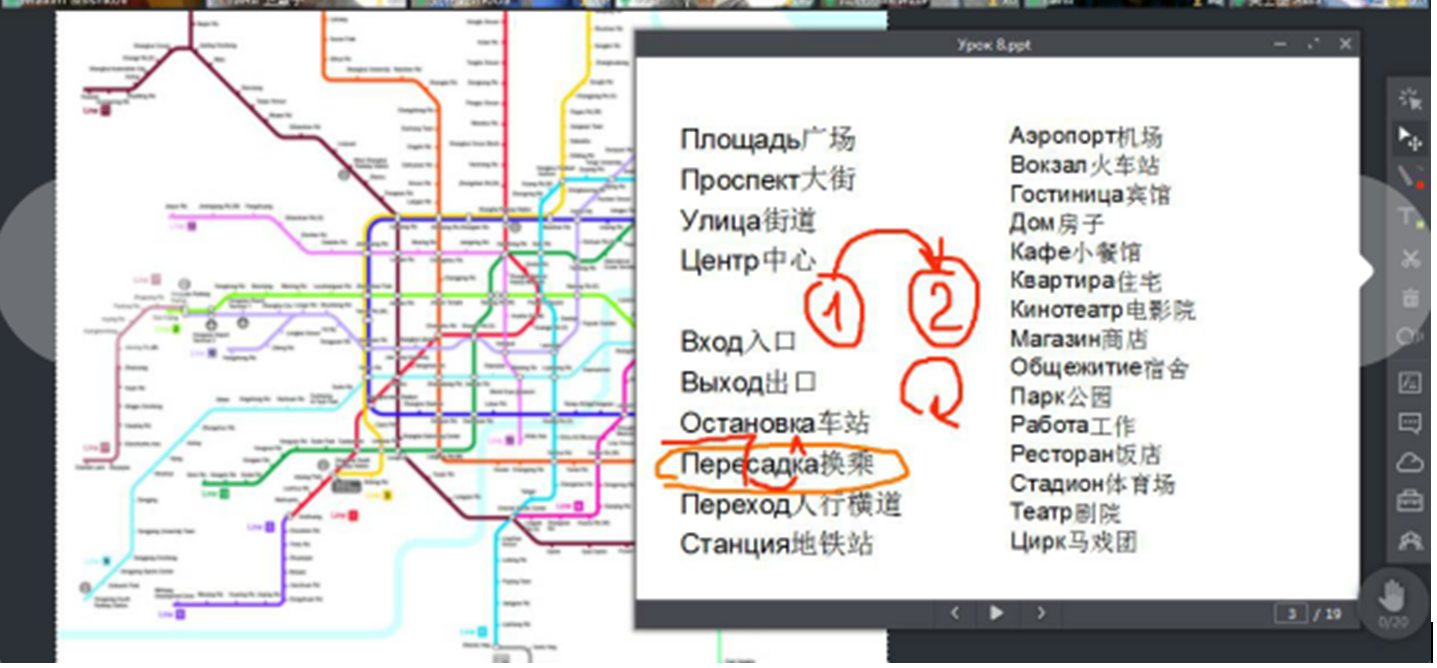Select the scissors cut tool
1437x668 pixels.
click(1410, 258)
